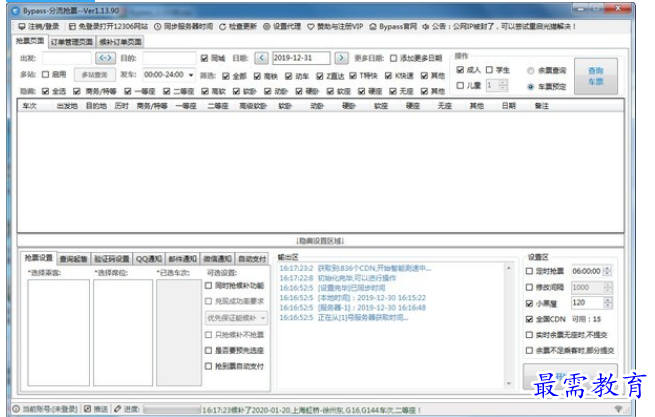
Task: Adjust 小黑屋 120 value stepper
Action: 608,303
